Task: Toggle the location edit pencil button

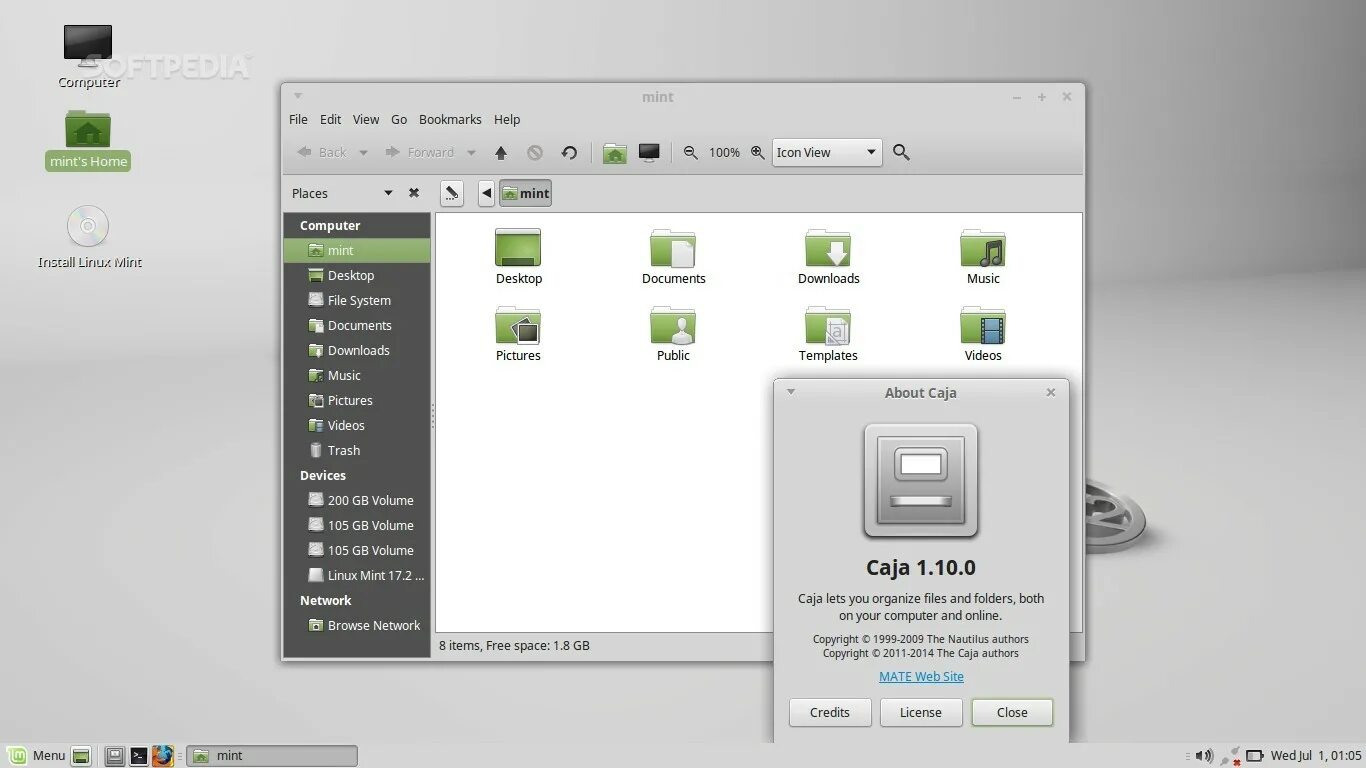Action: click(452, 193)
